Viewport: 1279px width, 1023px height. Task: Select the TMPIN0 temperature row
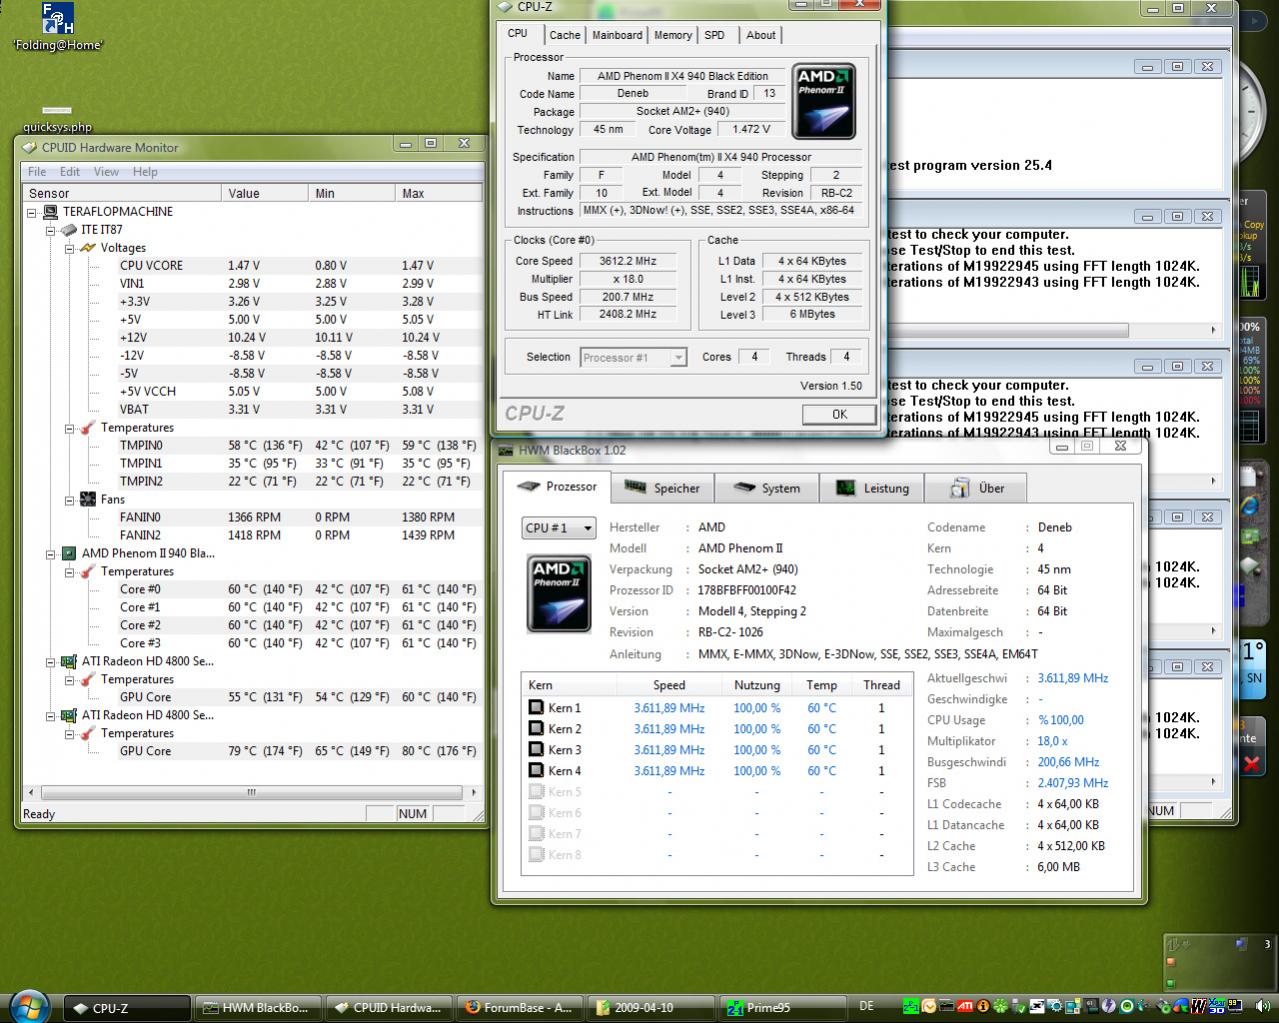(253, 445)
